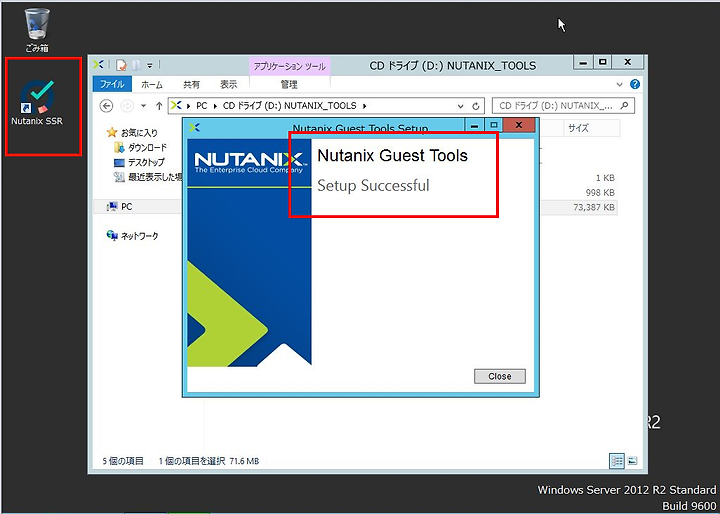Expand the ribbon with the chevron
Image resolution: width=720 pixels, height=514 pixels.
point(620,85)
